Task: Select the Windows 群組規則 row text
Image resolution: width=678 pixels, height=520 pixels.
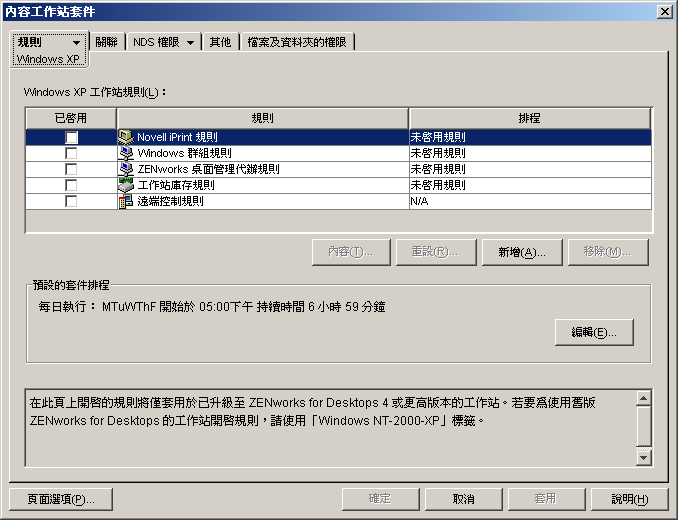Action: 185,153
